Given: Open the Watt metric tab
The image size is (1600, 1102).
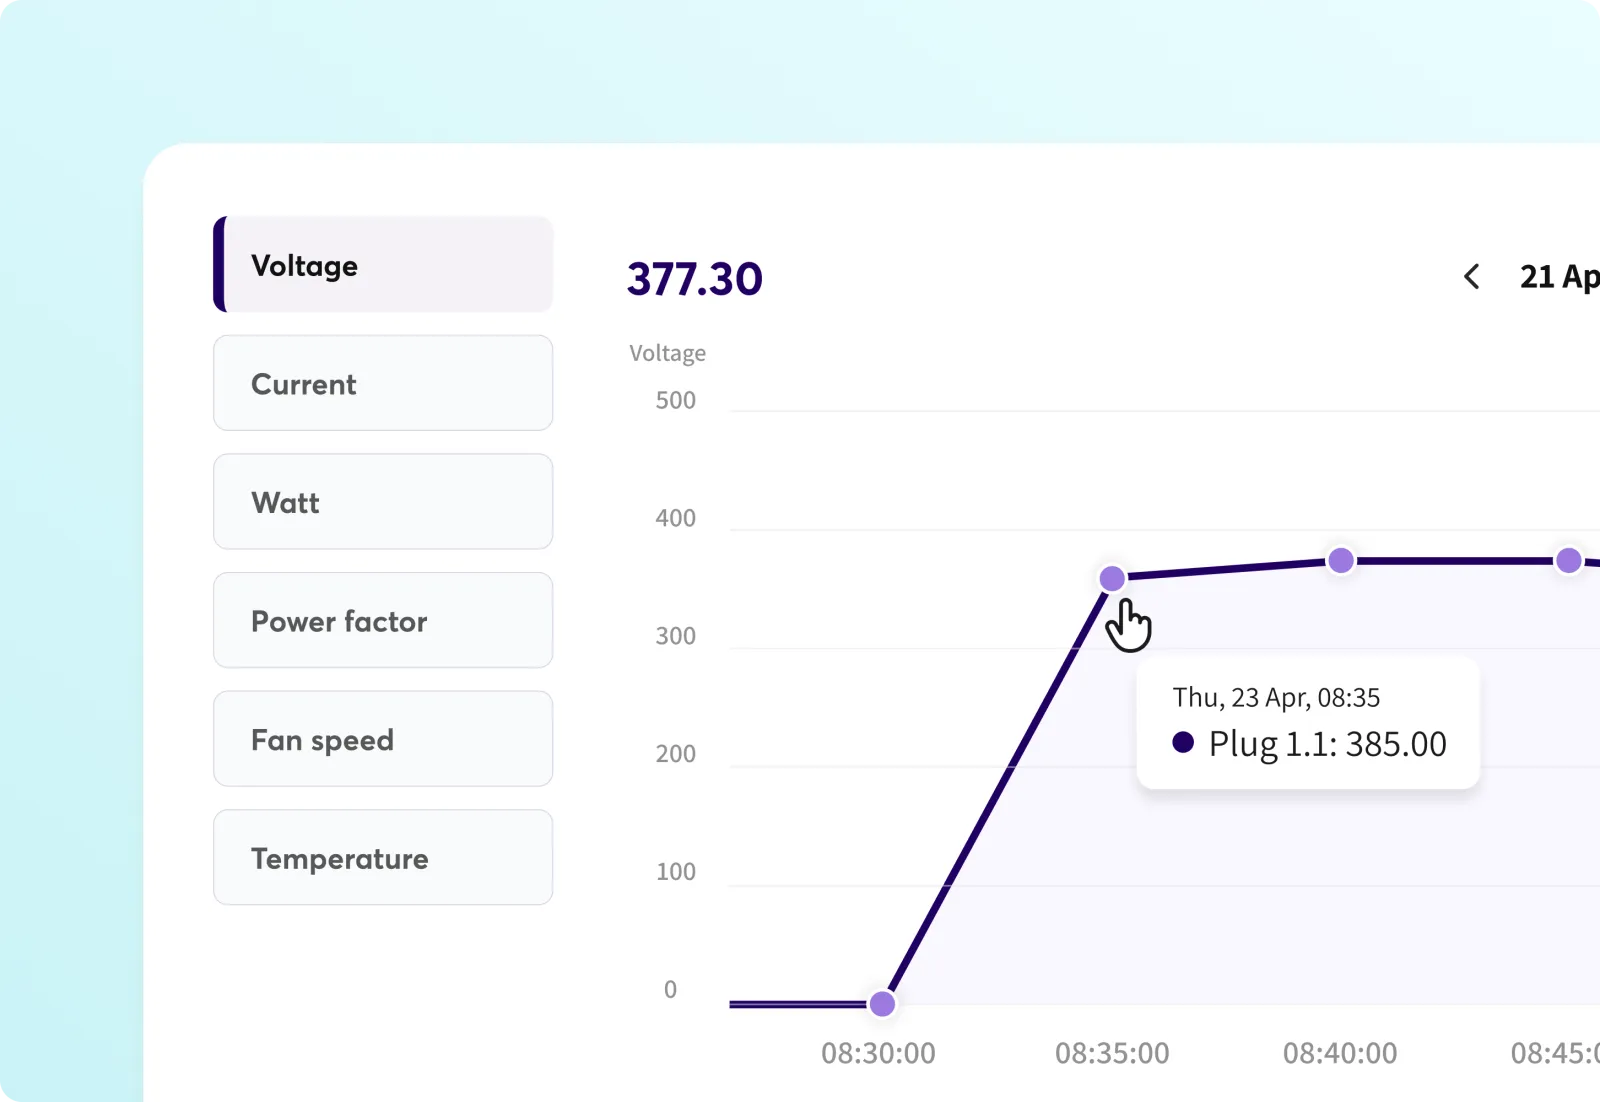Looking at the screenshot, I should [383, 502].
